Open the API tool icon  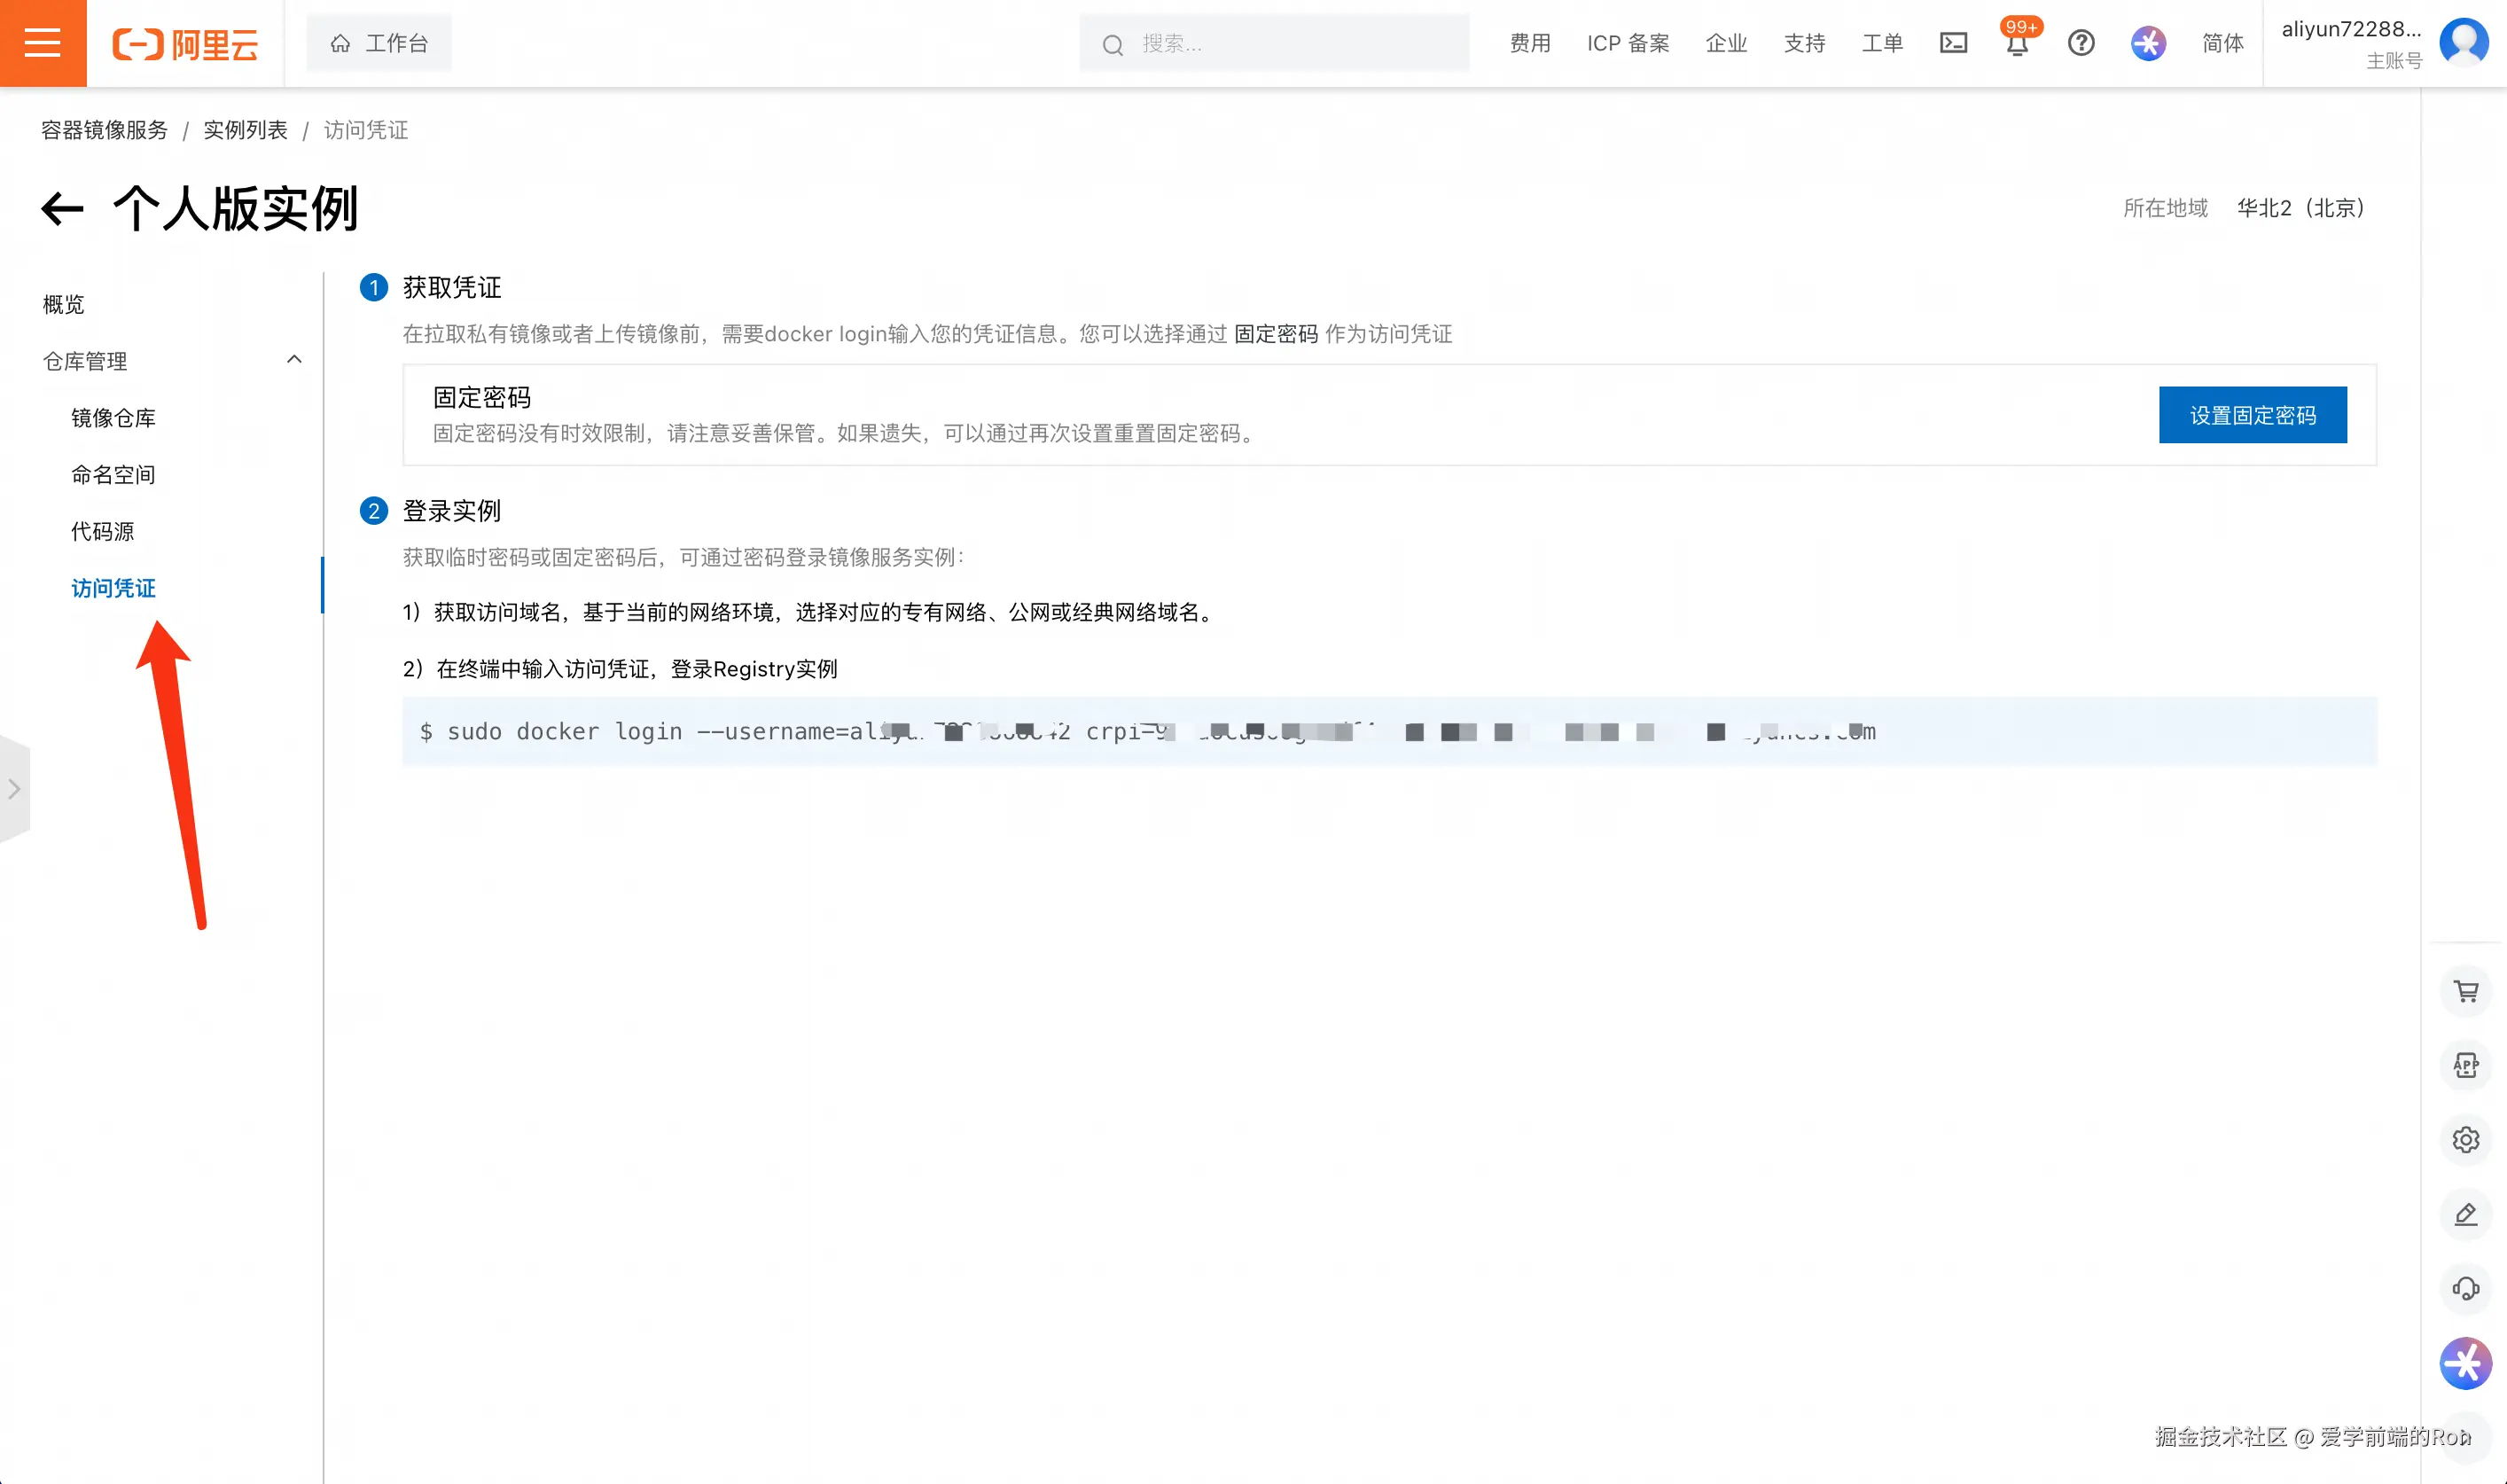coord(2466,1065)
